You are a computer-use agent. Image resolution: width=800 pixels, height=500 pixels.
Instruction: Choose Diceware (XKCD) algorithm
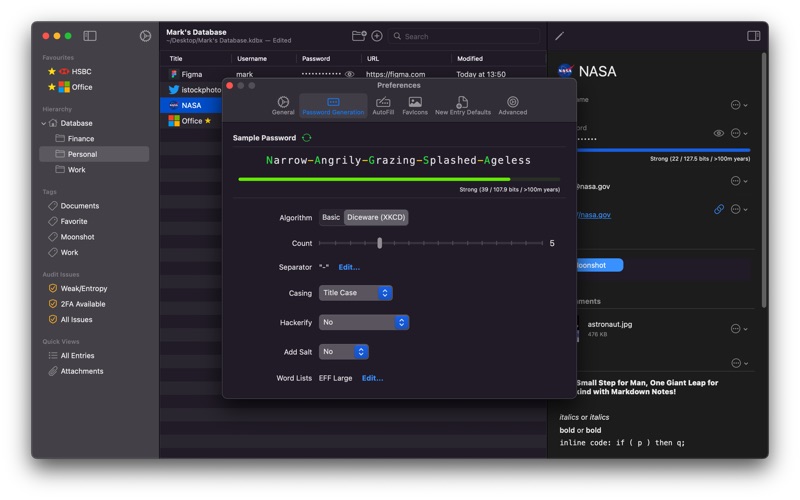coord(376,217)
